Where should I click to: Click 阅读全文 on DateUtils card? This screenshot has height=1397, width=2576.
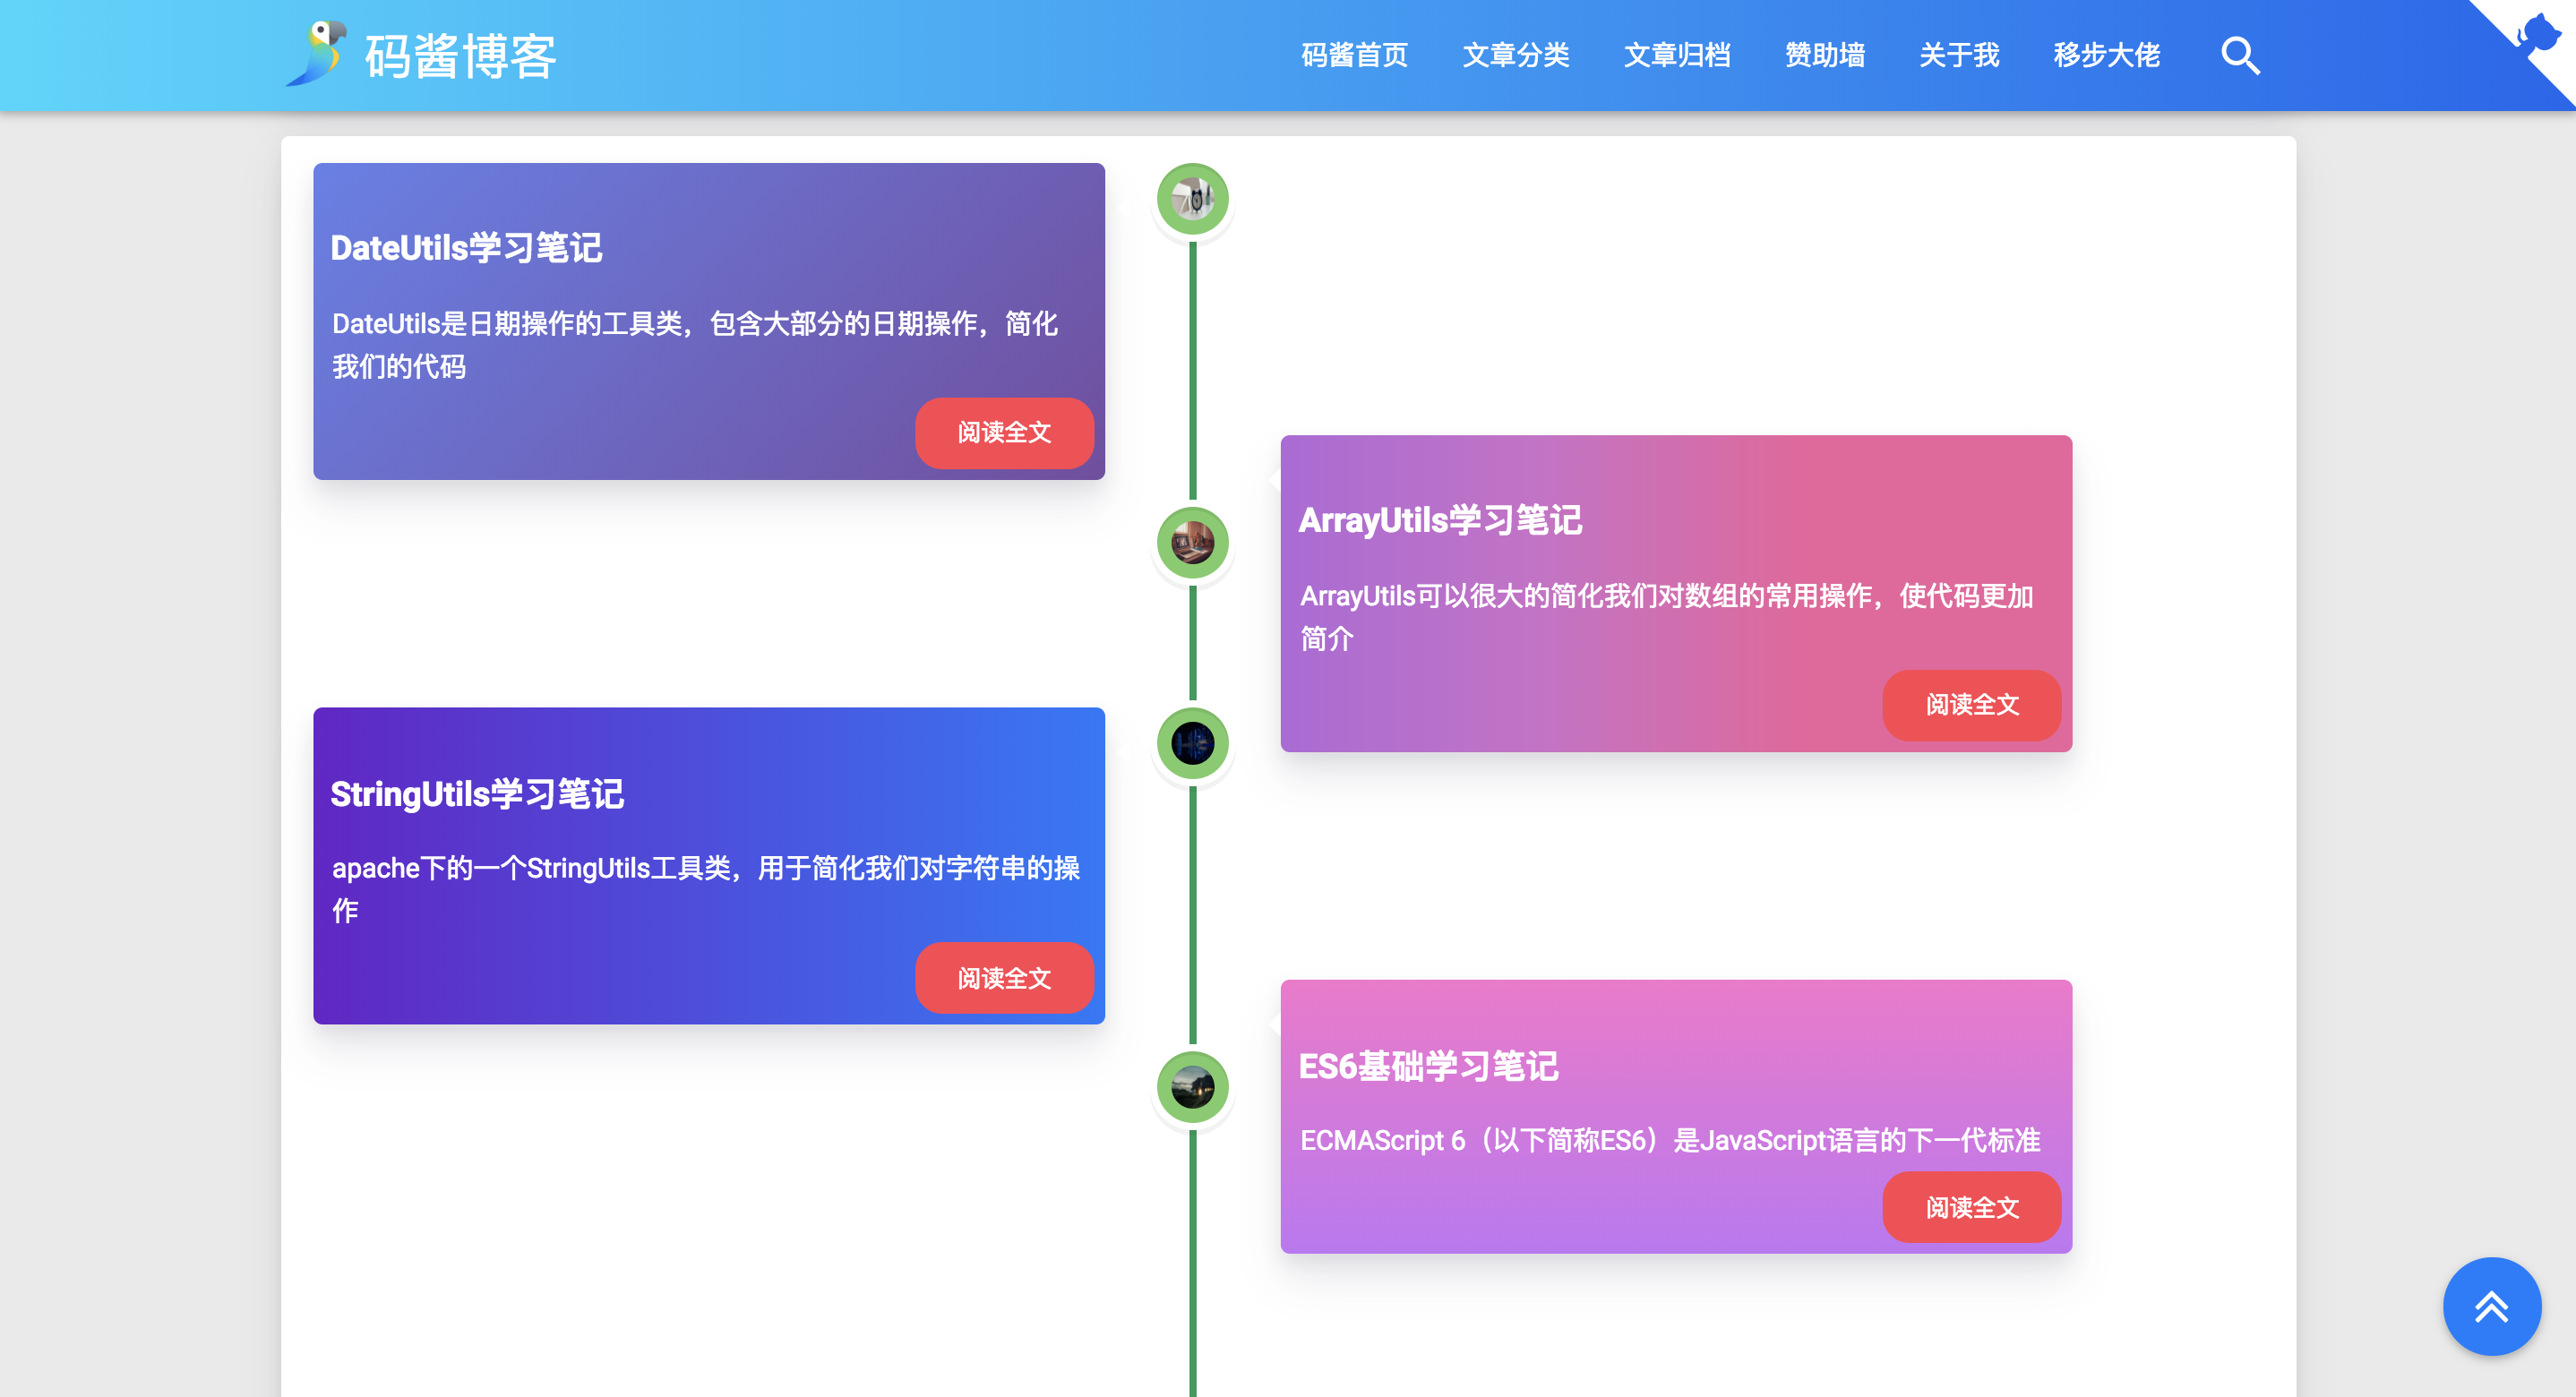pyautogui.click(x=1004, y=433)
